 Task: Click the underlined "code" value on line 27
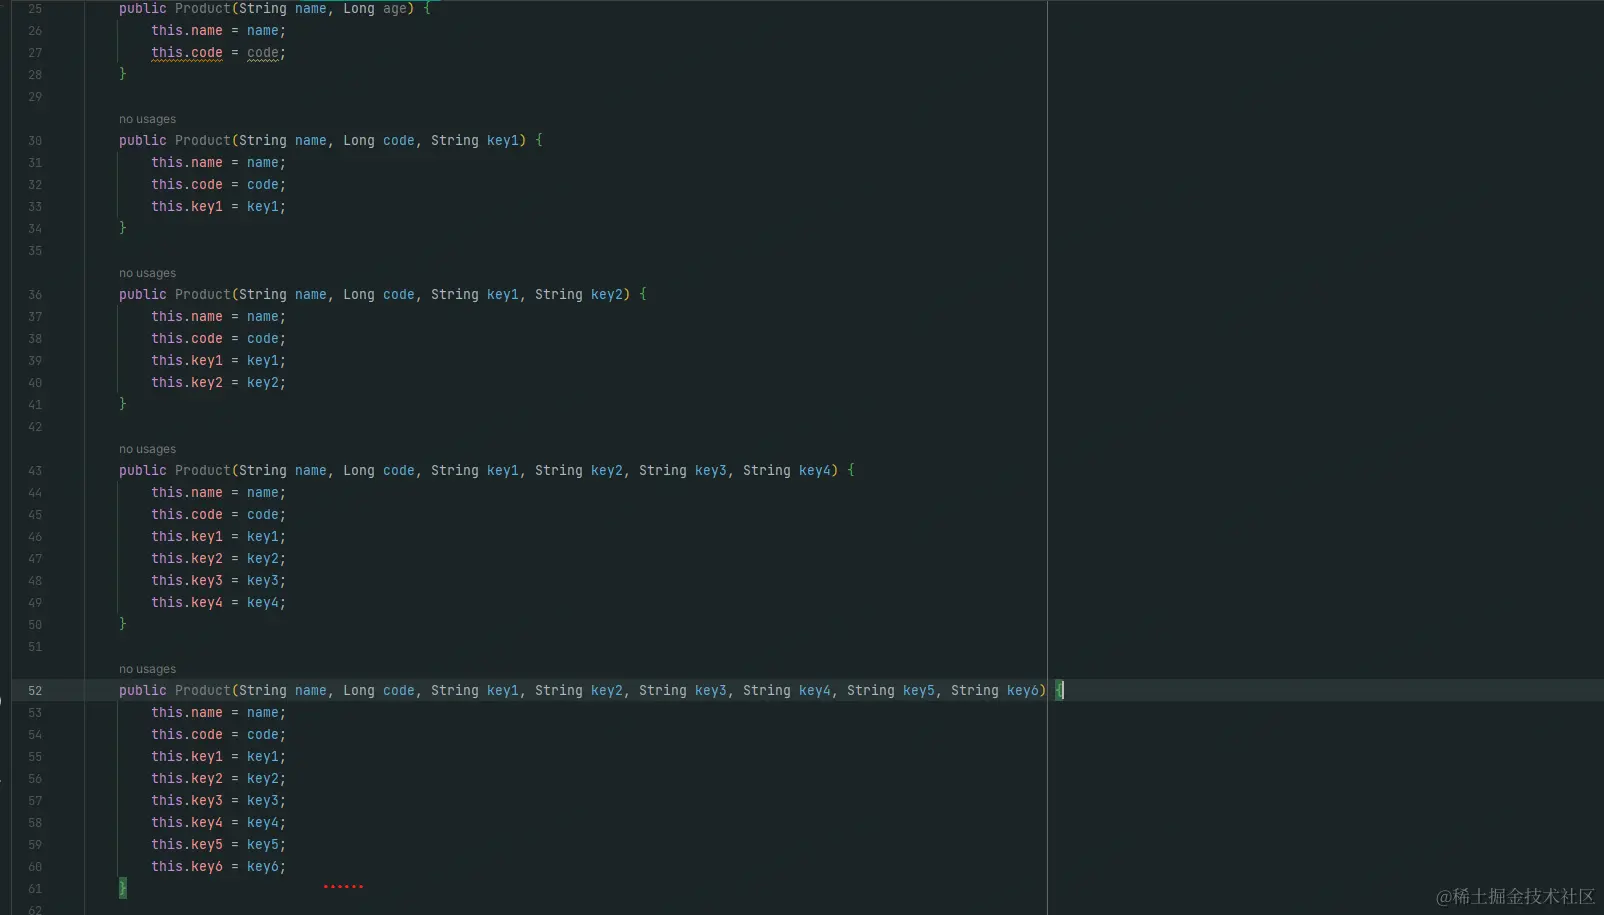262,53
